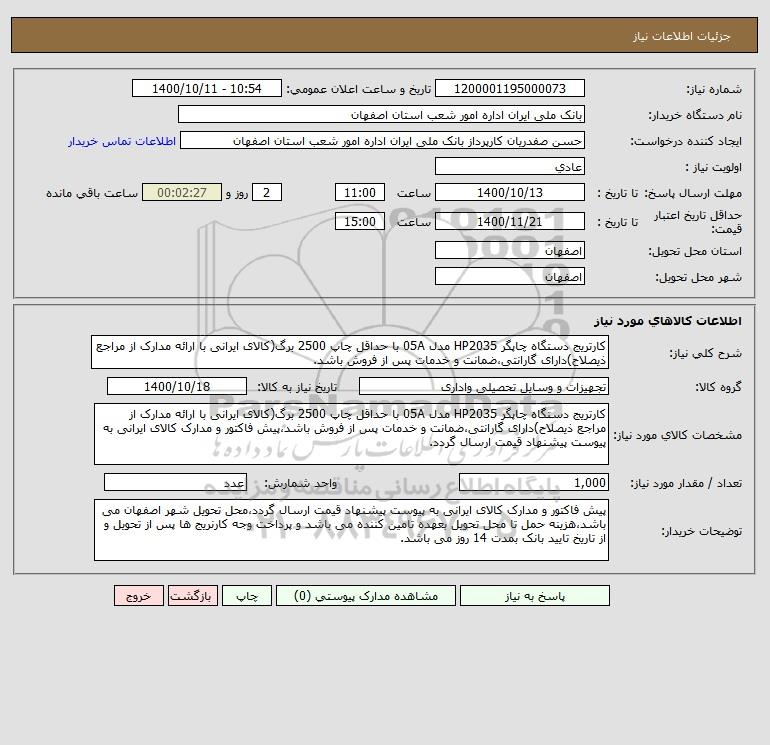Click the goods specifications text area
This screenshot has width=770, height=745.
click(351, 434)
